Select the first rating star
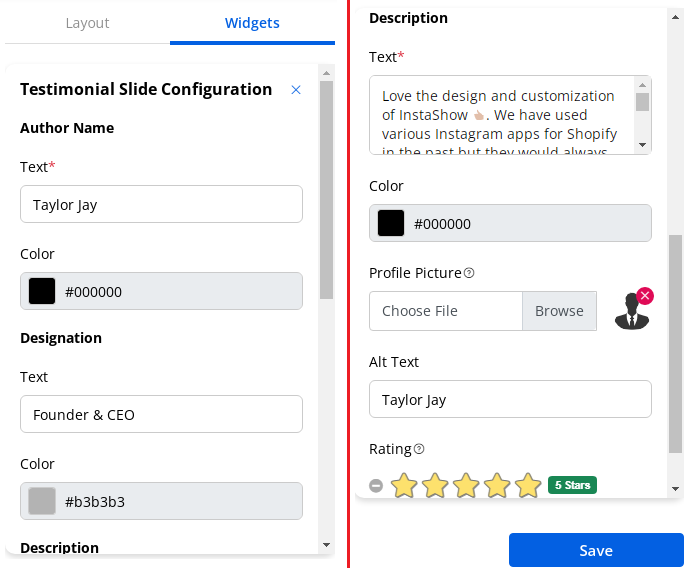Viewport: 687px width, 568px height. coord(404,486)
